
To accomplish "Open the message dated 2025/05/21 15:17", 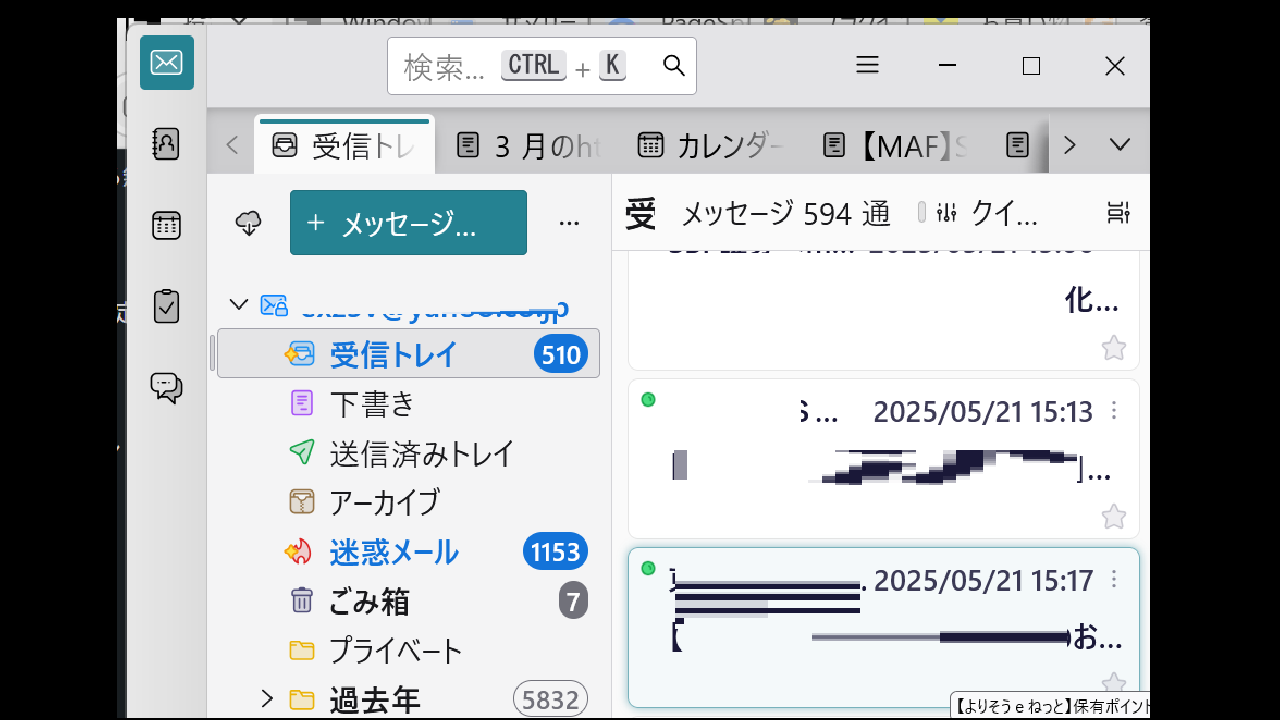I will click(x=884, y=627).
